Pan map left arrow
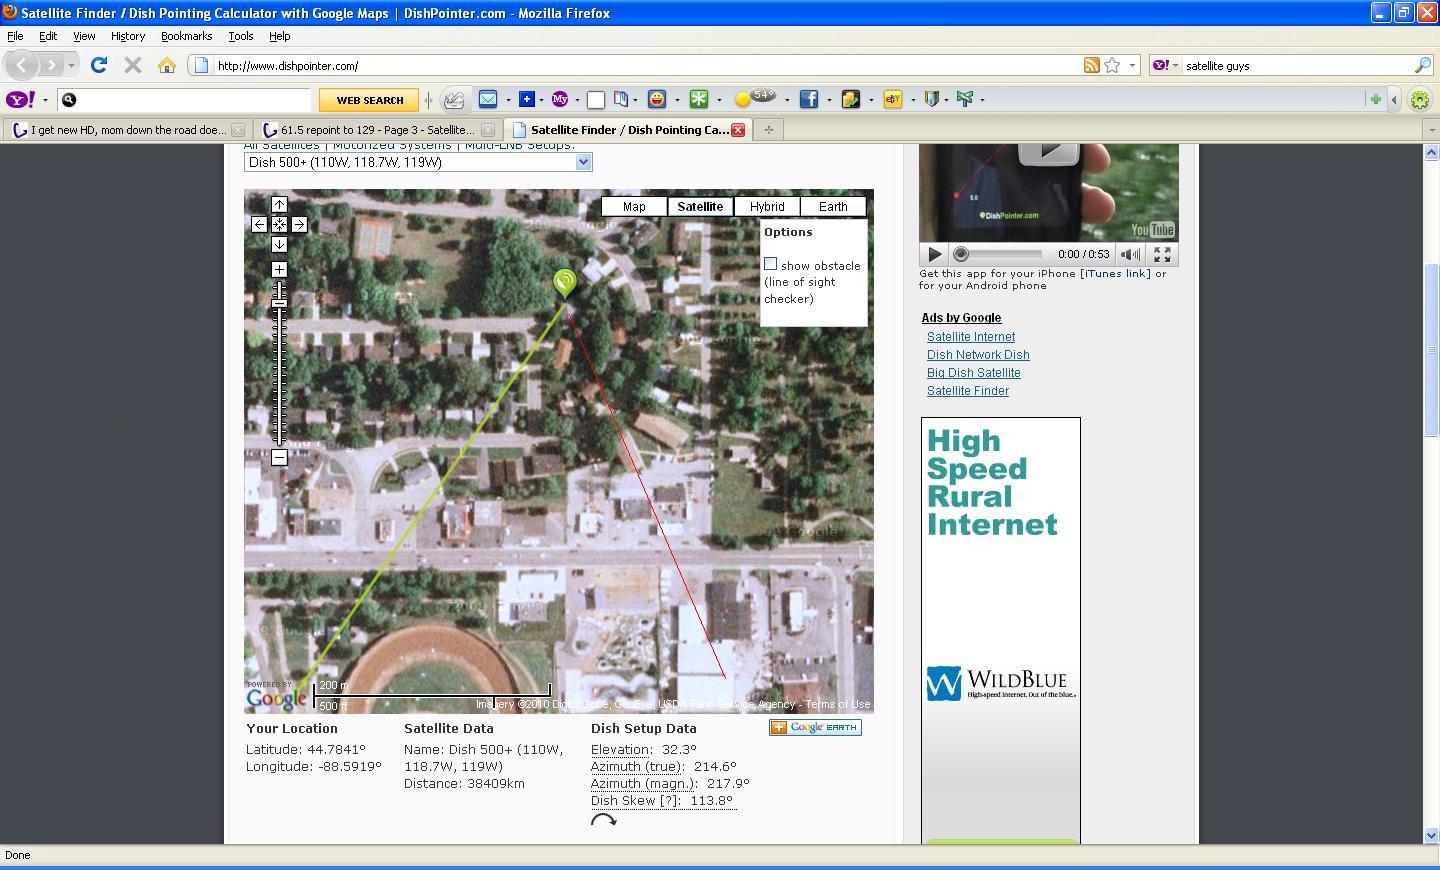The image size is (1440, 870). (259, 224)
